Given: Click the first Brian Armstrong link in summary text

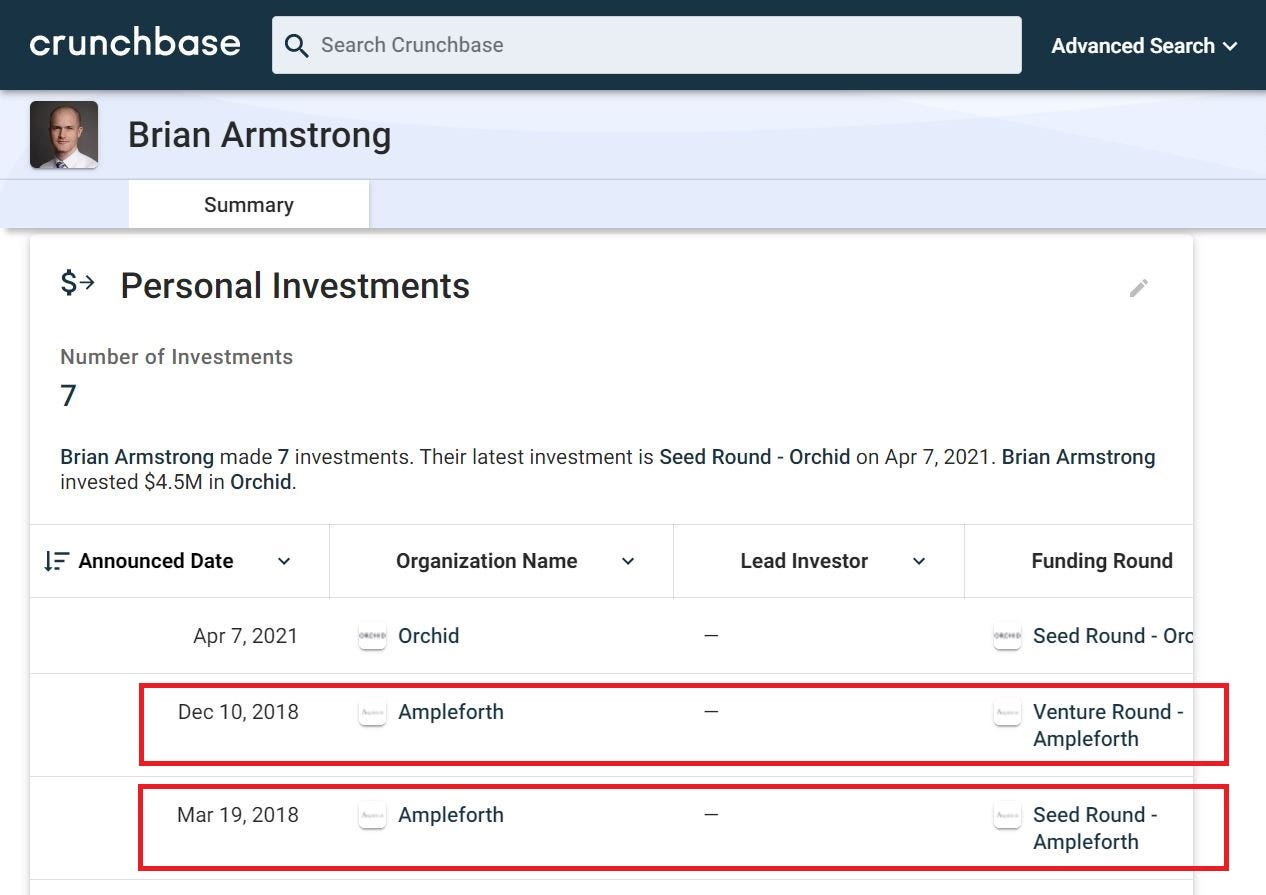Looking at the screenshot, I should click(x=137, y=457).
